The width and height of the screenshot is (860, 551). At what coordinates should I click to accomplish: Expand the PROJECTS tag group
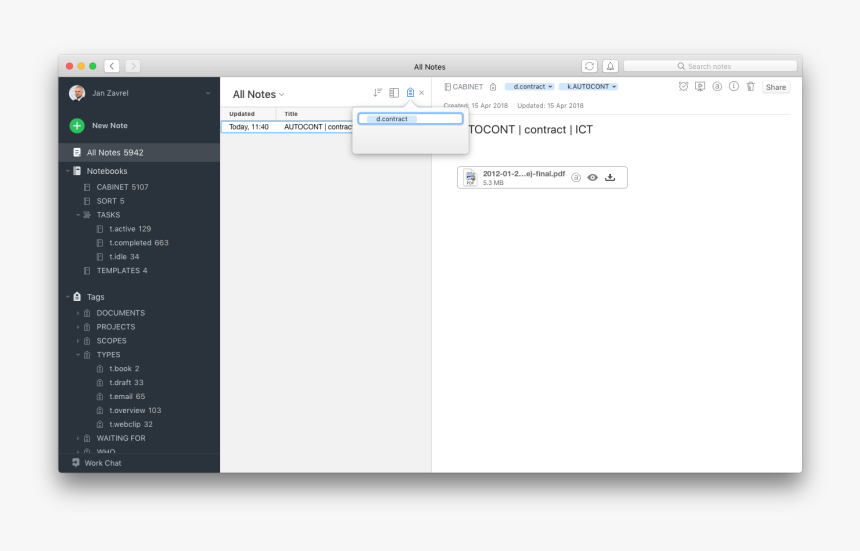click(78, 327)
